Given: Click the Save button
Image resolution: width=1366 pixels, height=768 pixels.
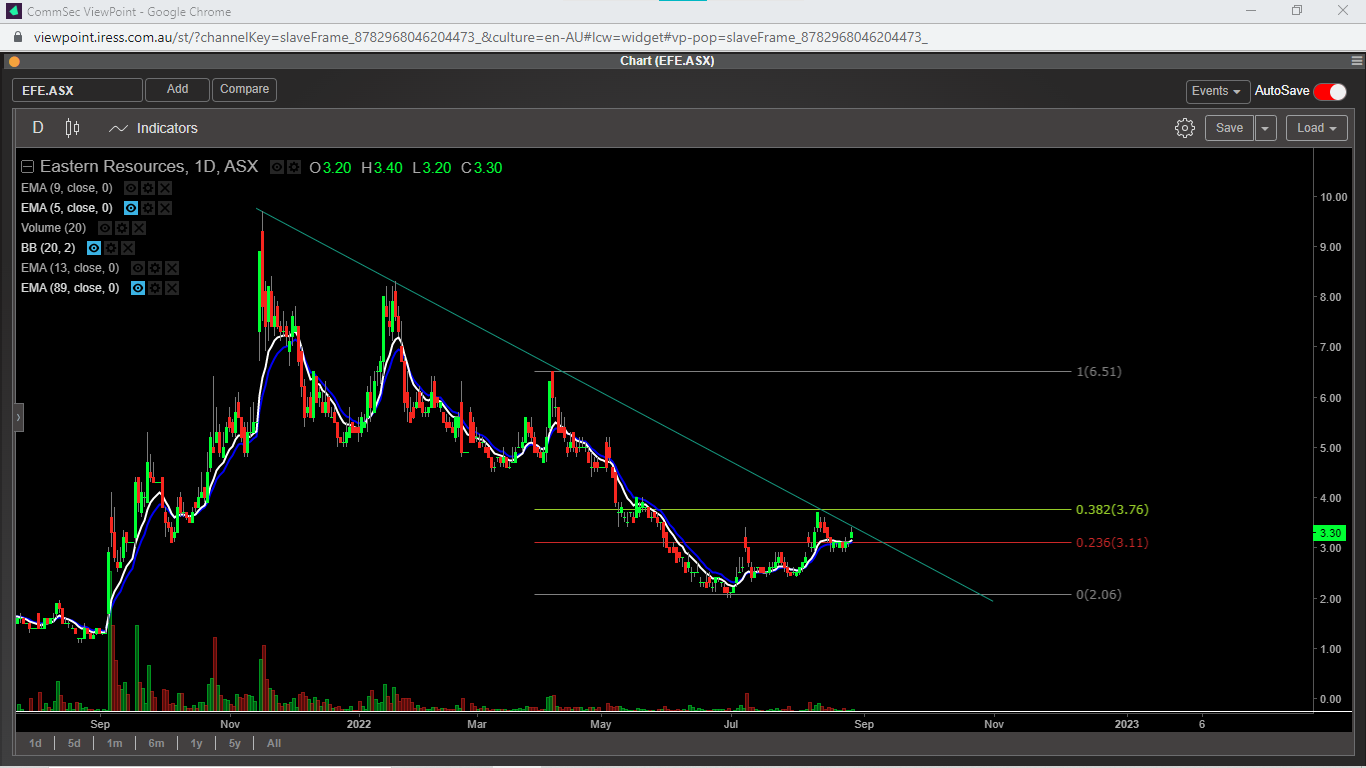Looking at the screenshot, I should (1229, 128).
